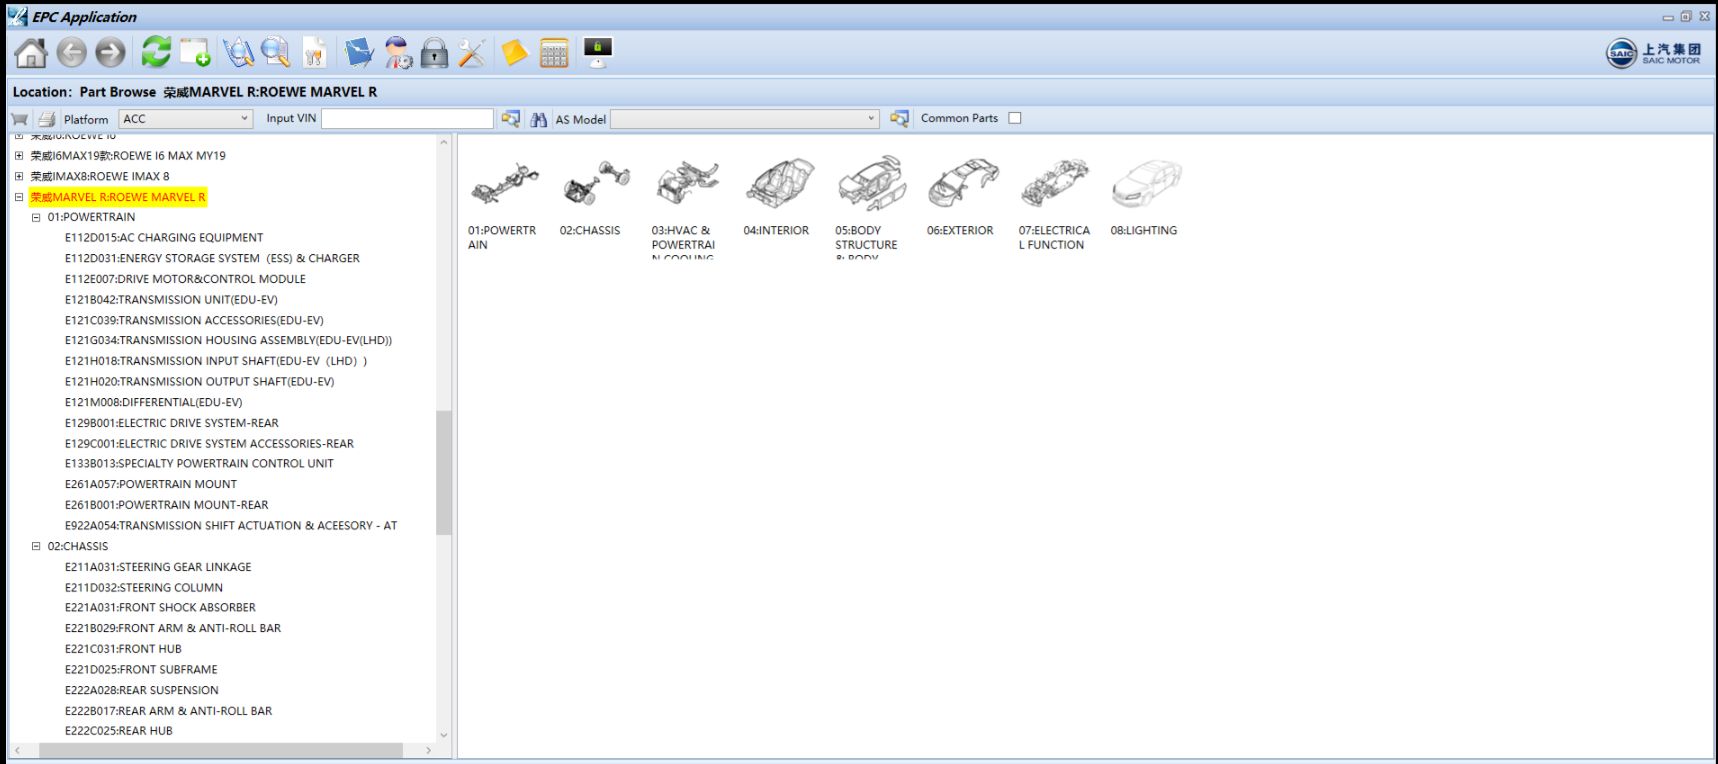Open the wrench and screwdriver tools icon

472,52
